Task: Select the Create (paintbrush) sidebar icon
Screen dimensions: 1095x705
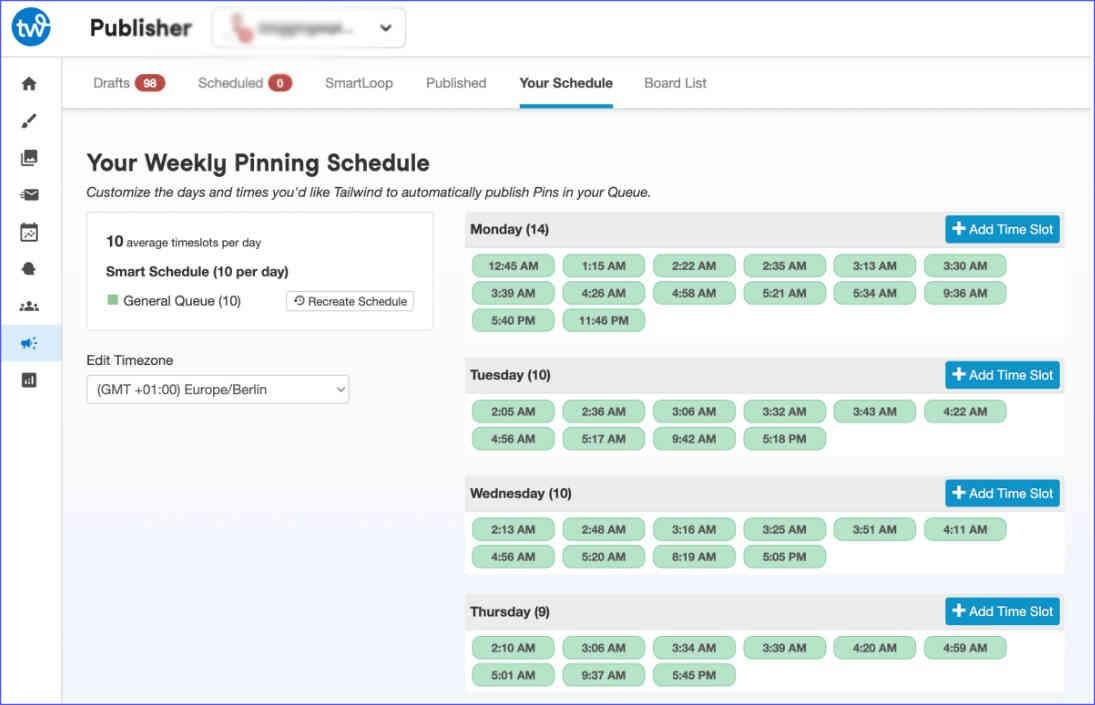Action: coord(29,122)
